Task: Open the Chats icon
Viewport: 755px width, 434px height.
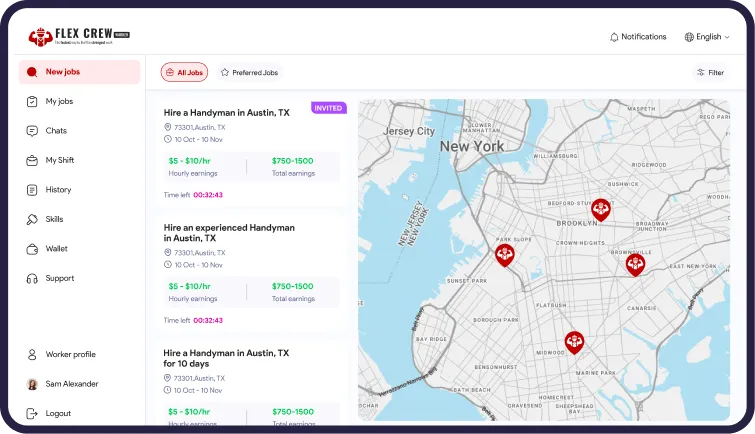Action: [x=33, y=131]
